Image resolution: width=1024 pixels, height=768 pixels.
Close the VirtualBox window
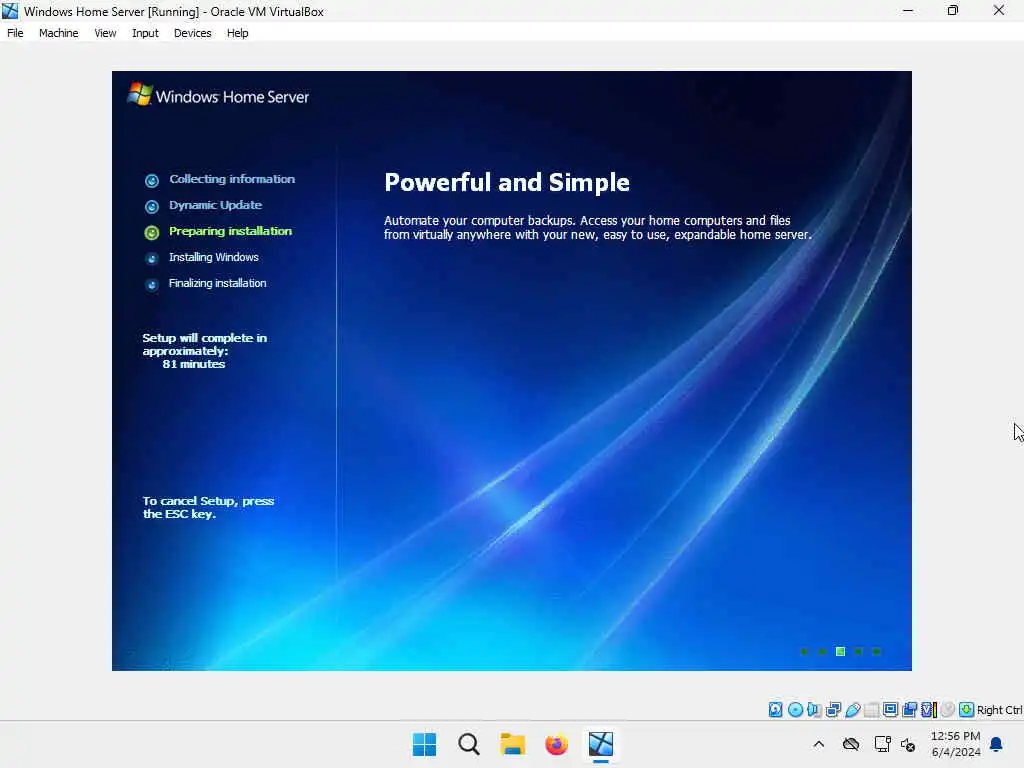coord(999,10)
